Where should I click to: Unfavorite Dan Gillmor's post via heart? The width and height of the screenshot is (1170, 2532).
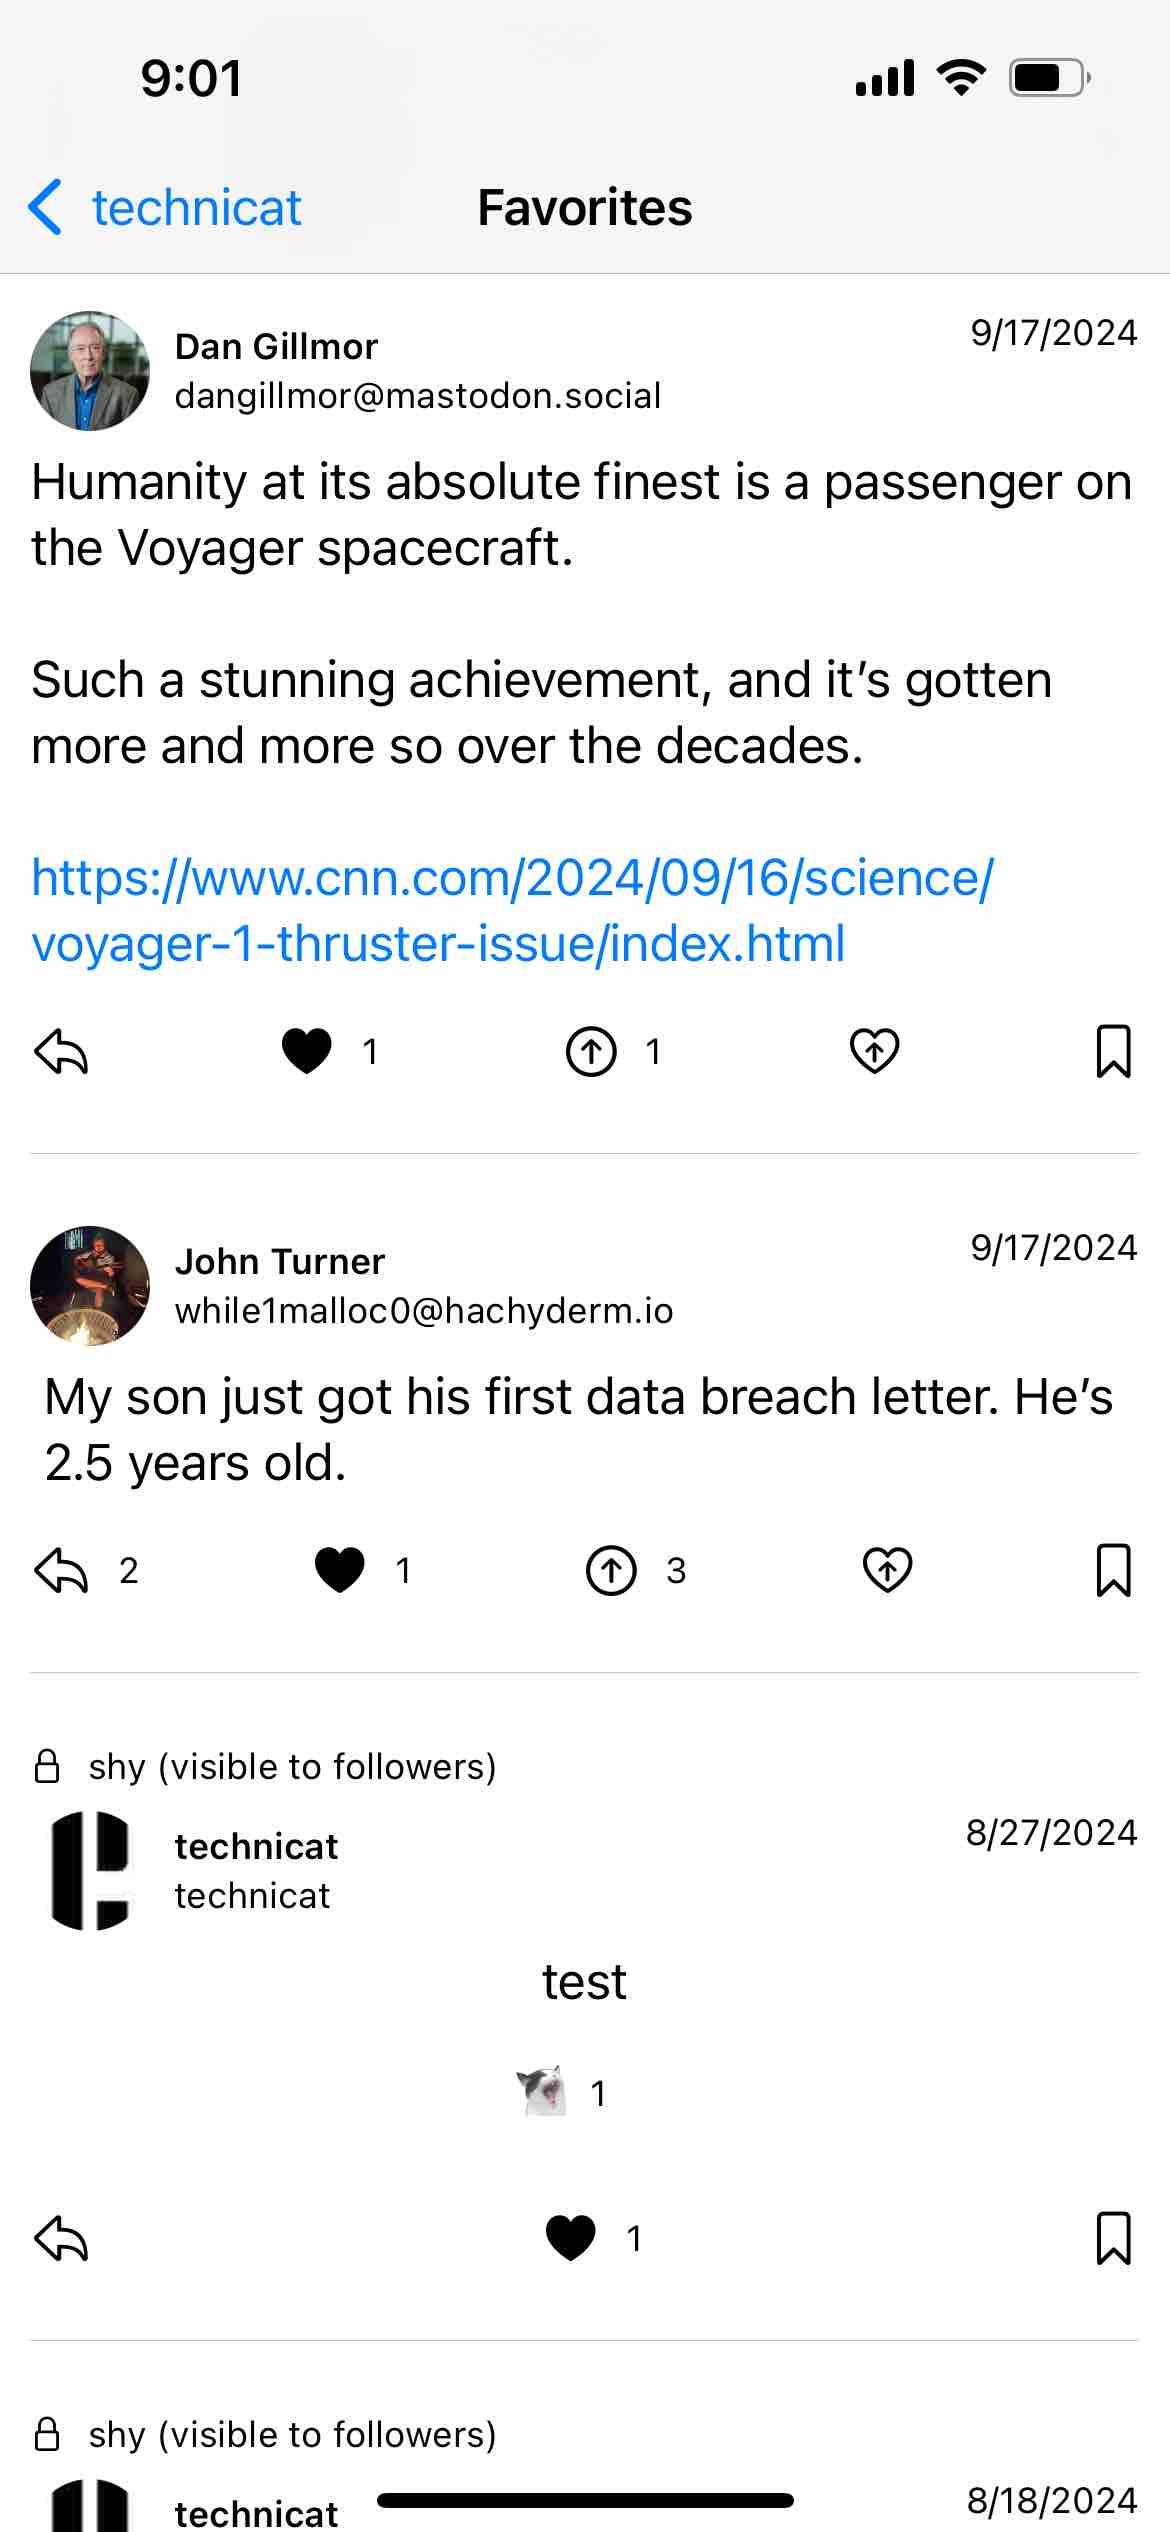pyautogui.click(x=307, y=1052)
